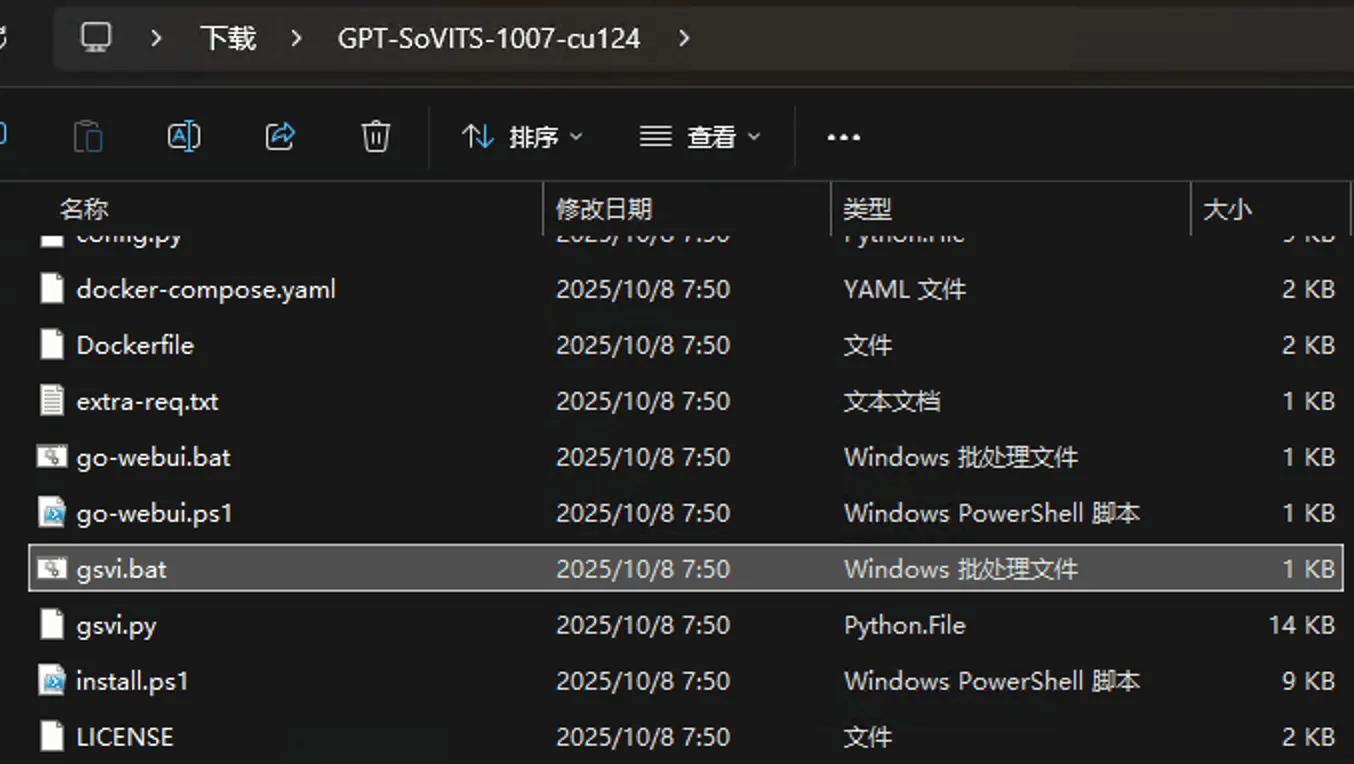This screenshot has width=1354, height=764.
Task: Click the Delete trash can icon
Action: point(375,136)
